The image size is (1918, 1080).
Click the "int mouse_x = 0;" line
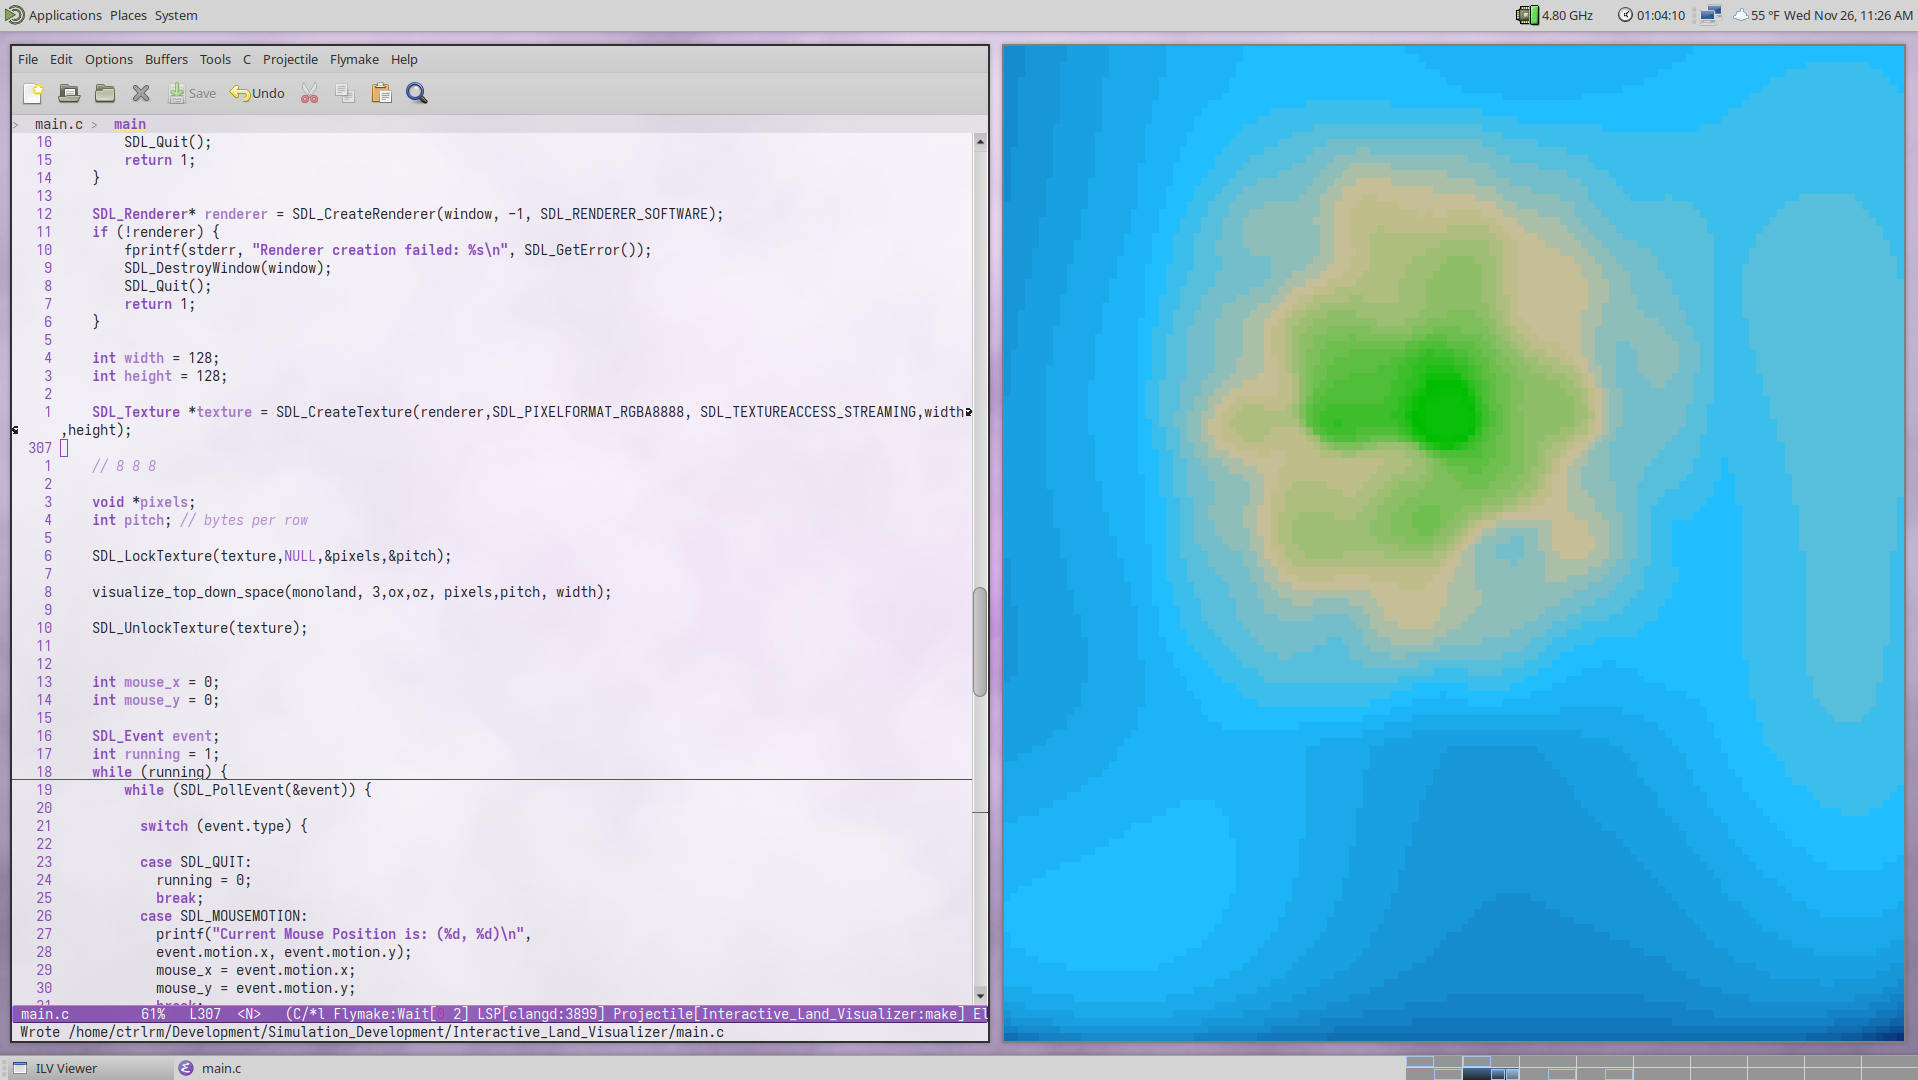[x=156, y=682]
